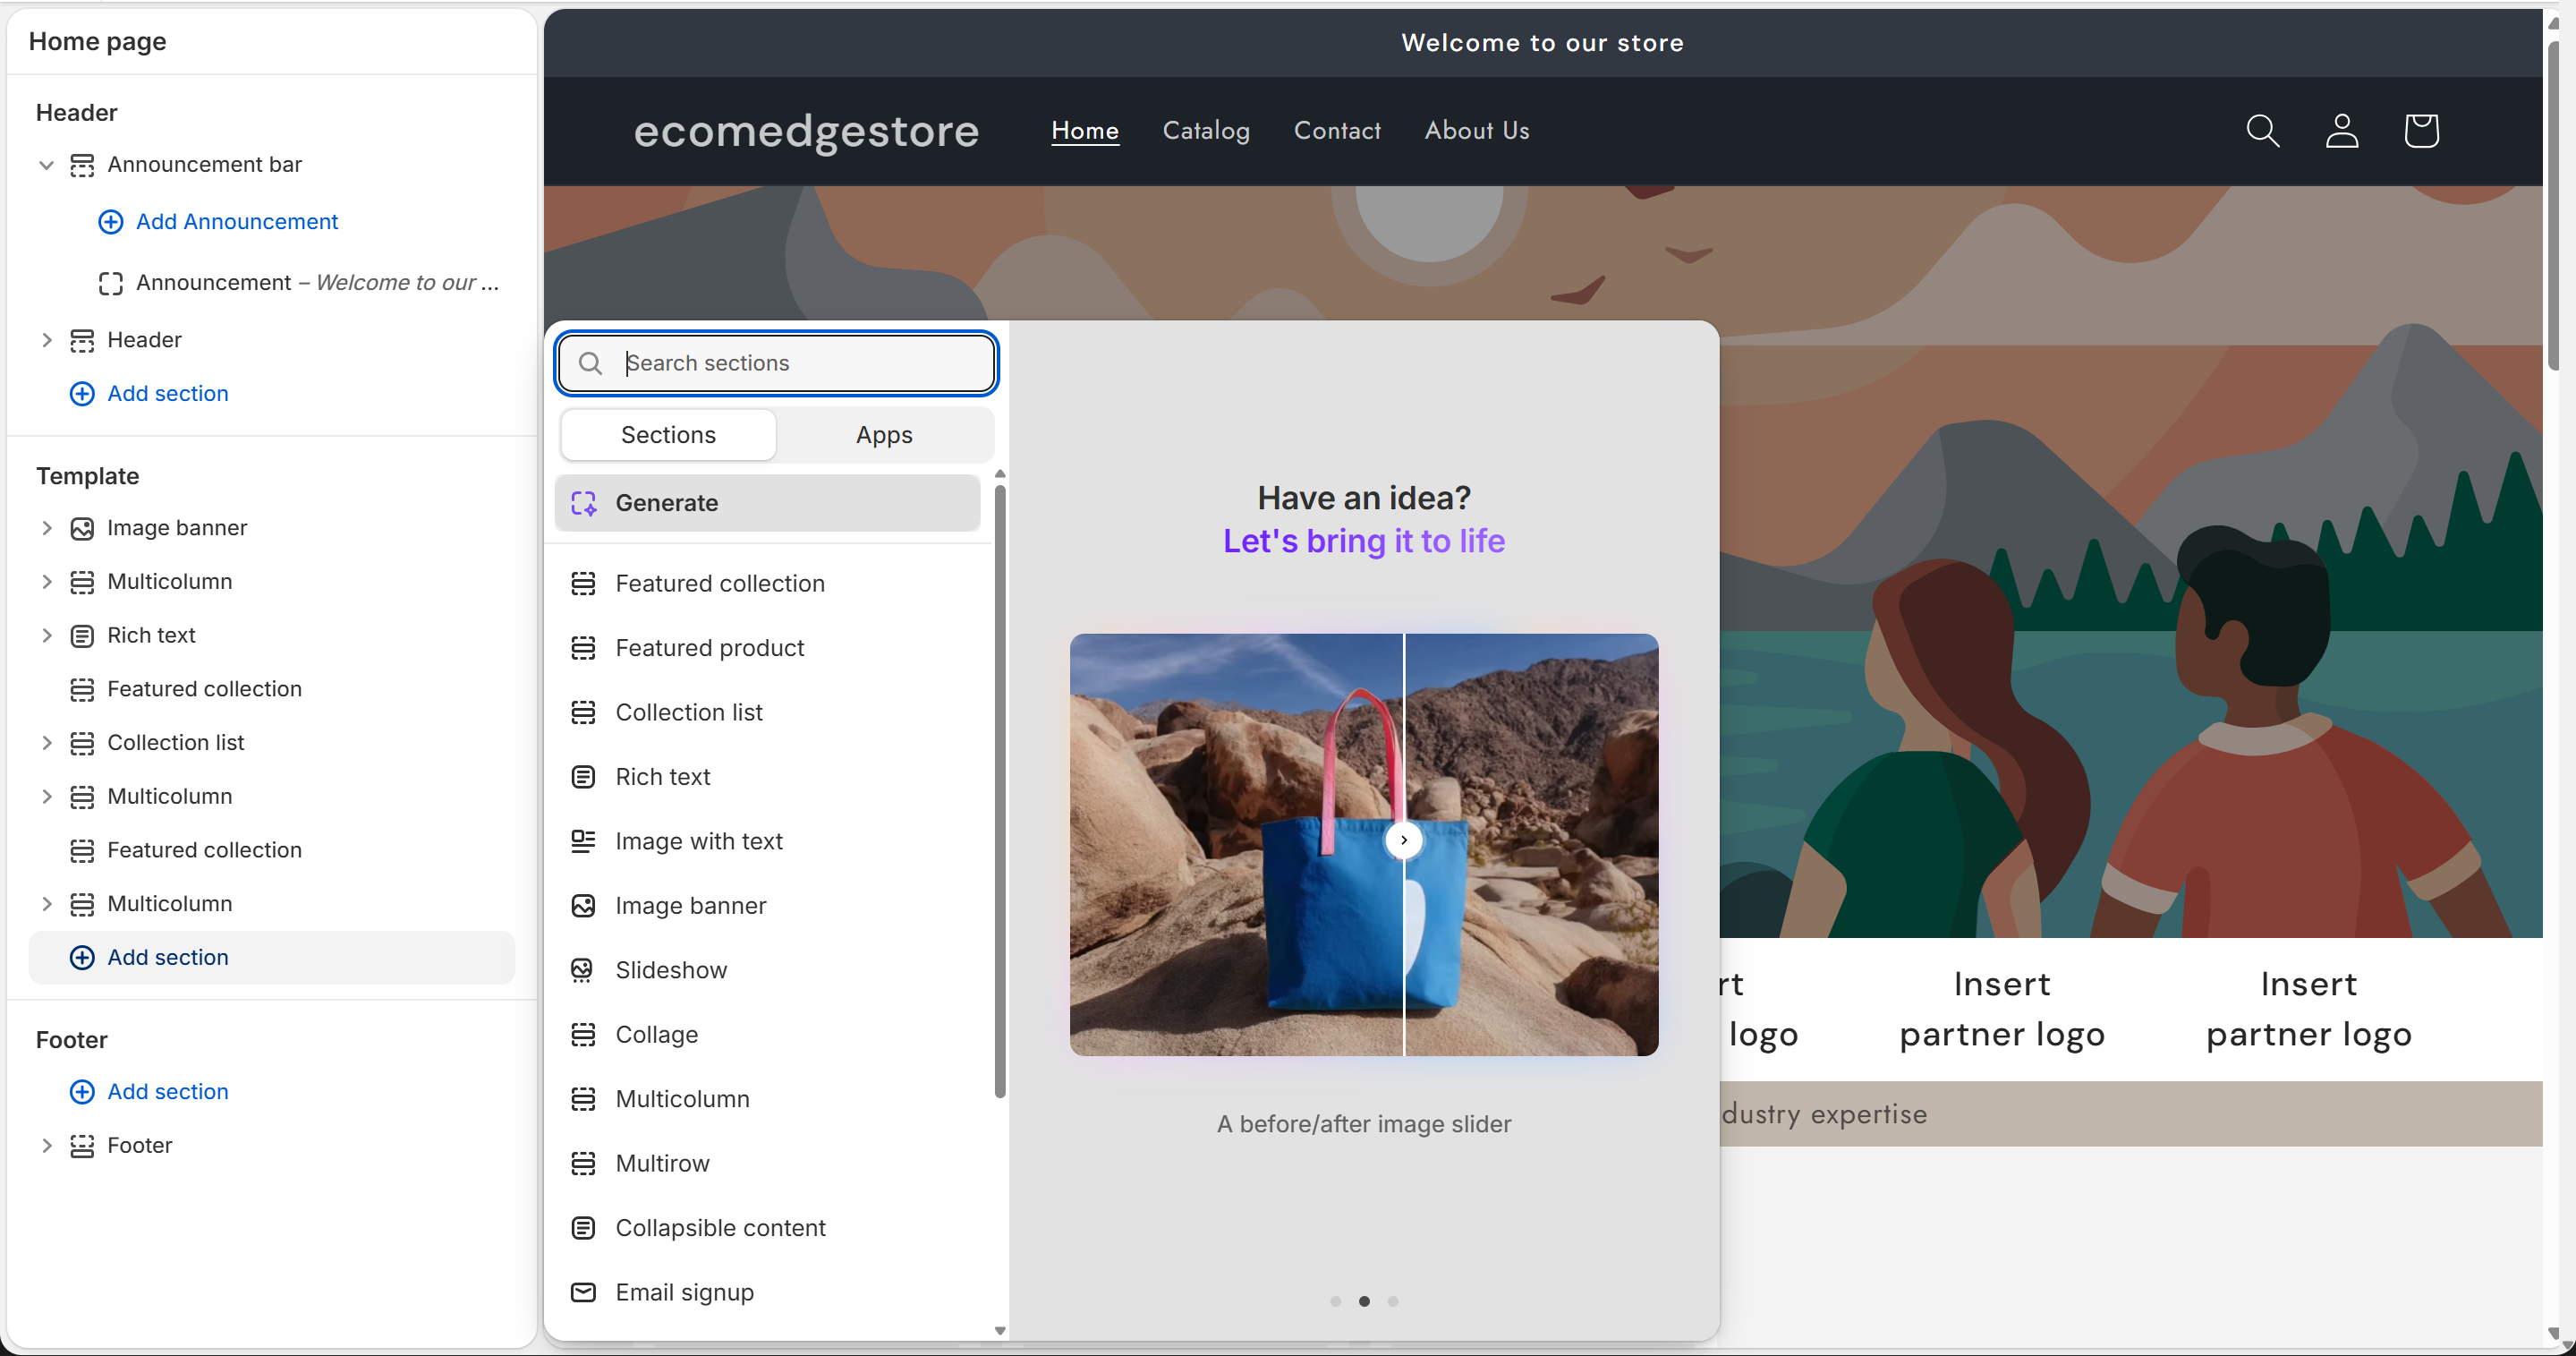Select the Collapsible content section icon
This screenshot has width=2576, height=1356.
tap(584, 1227)
